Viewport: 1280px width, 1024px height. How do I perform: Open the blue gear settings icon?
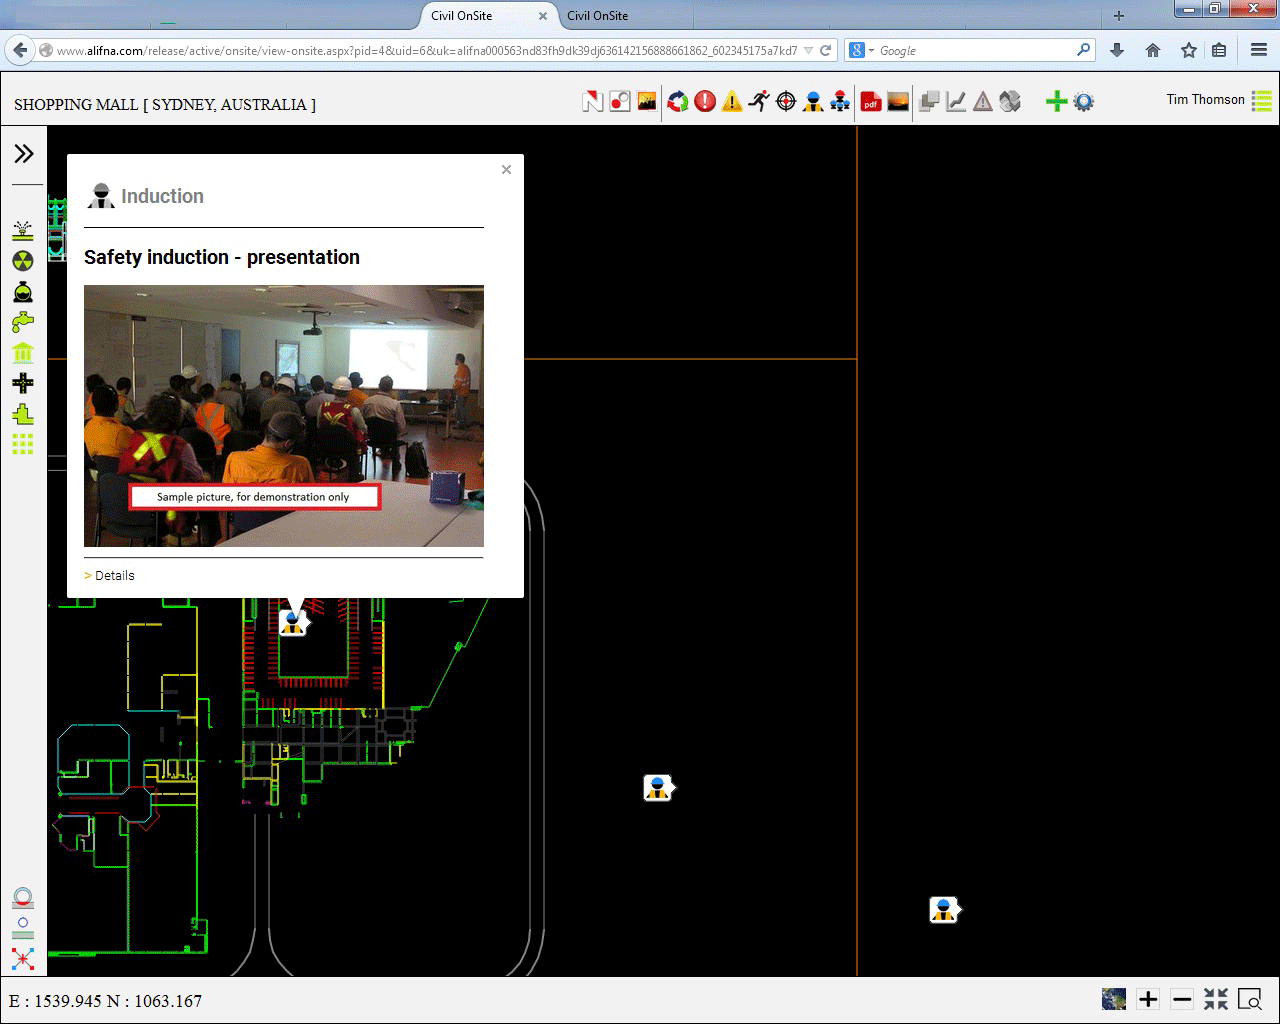pos(1084,101)
